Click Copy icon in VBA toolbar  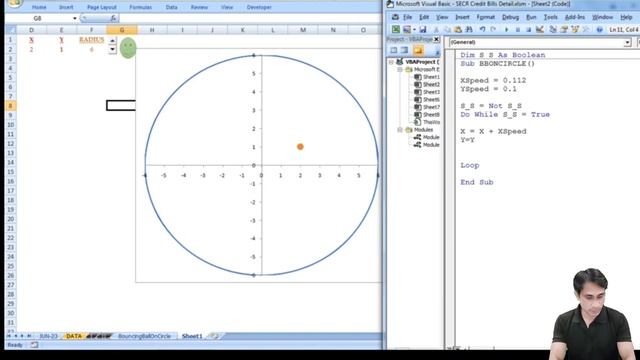(447, 30)
